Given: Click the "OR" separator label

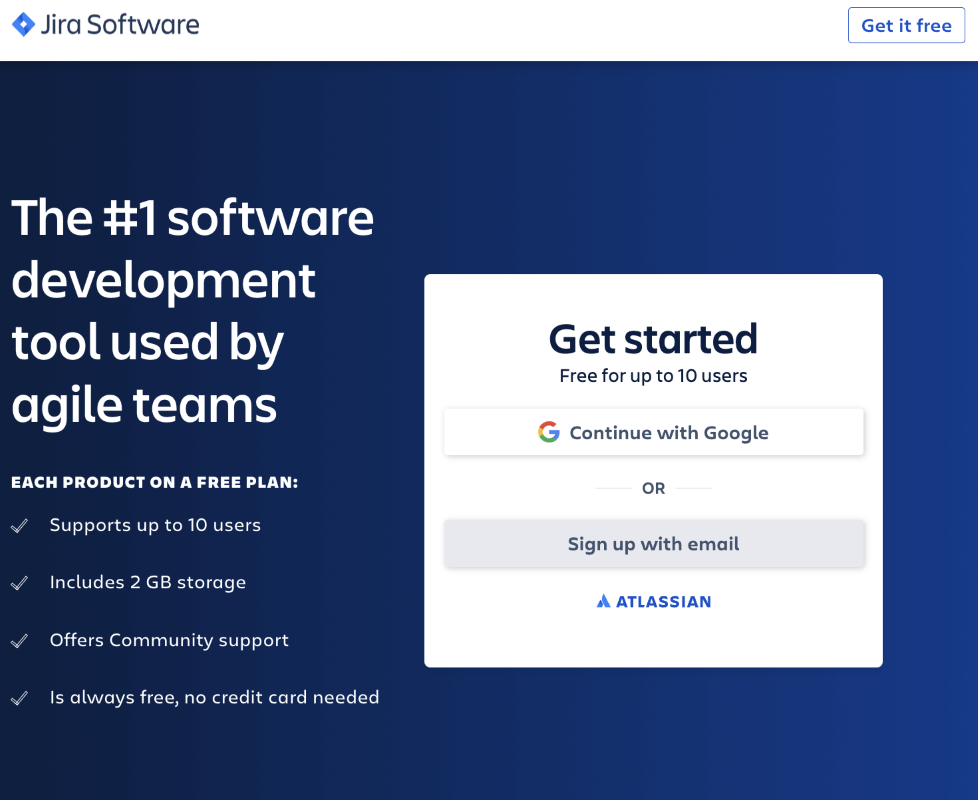Looking at the screenshot, I should 654,488.
